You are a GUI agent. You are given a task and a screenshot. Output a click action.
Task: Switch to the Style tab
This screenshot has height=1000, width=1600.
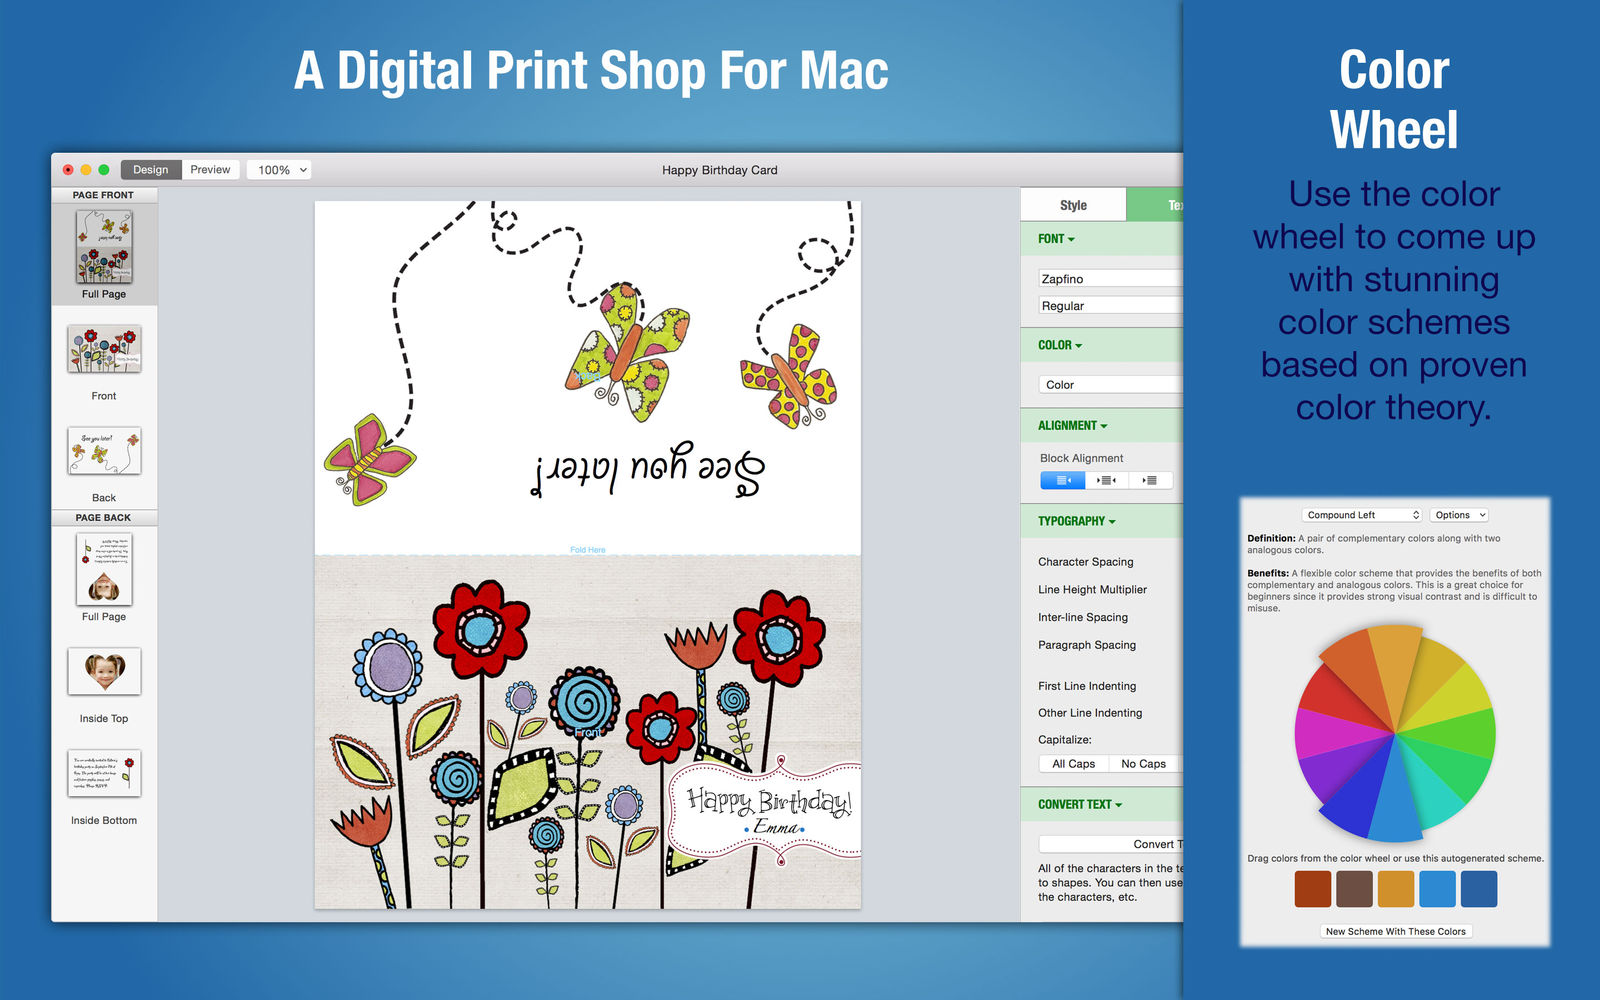click(x=1073, y=205)
